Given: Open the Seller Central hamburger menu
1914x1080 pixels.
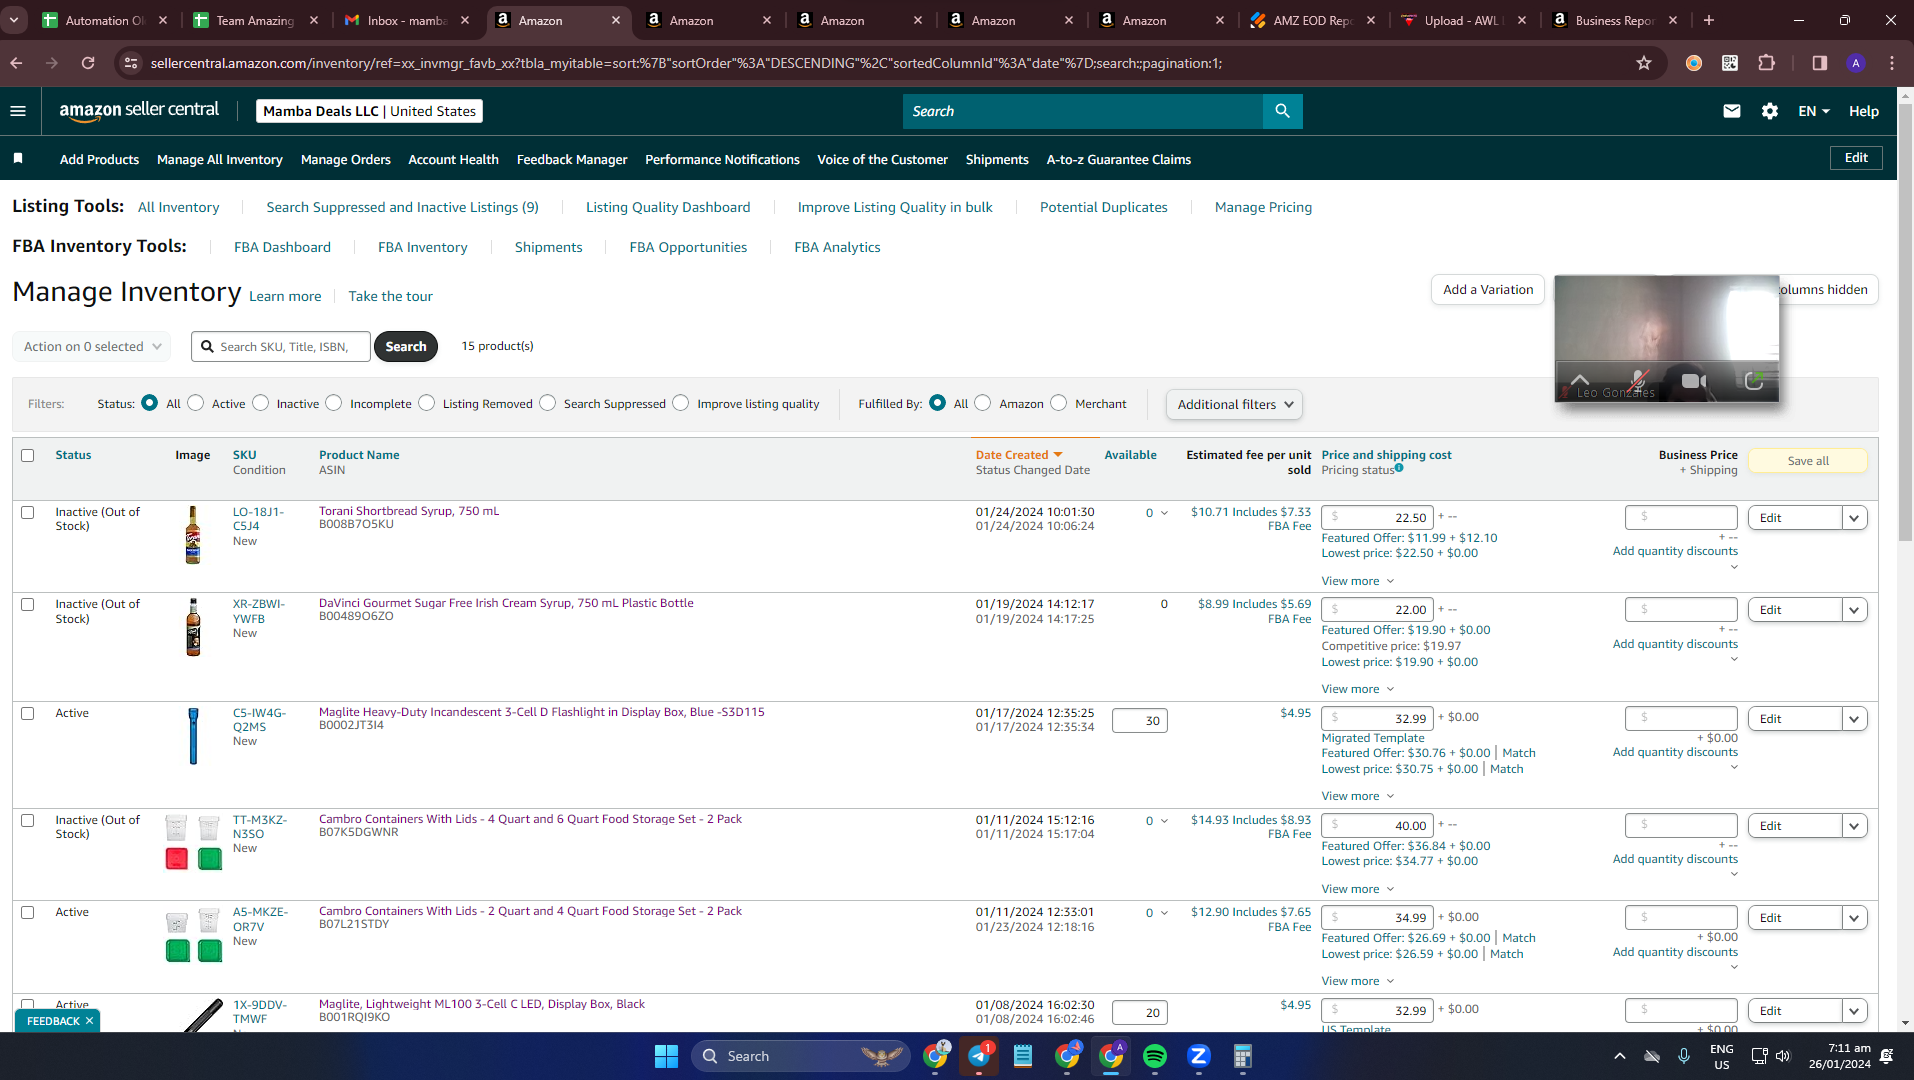Looking at the screenshot, I should 18,111.
